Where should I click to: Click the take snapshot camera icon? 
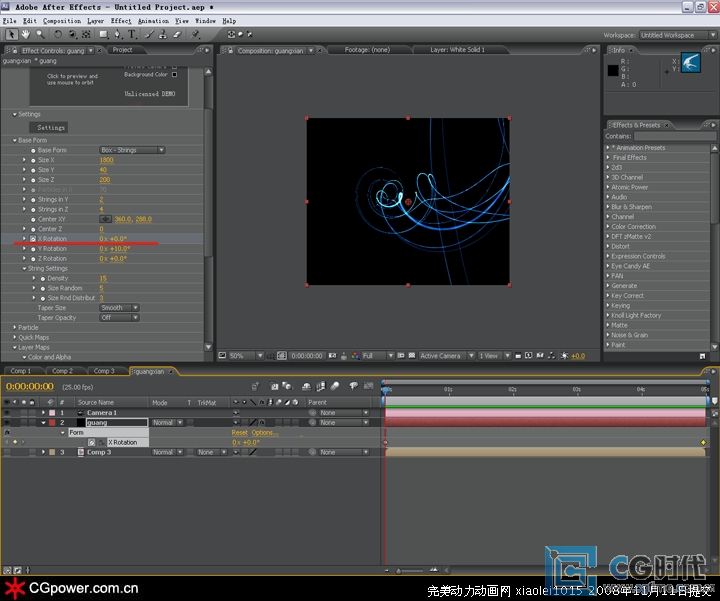point(332,356)
